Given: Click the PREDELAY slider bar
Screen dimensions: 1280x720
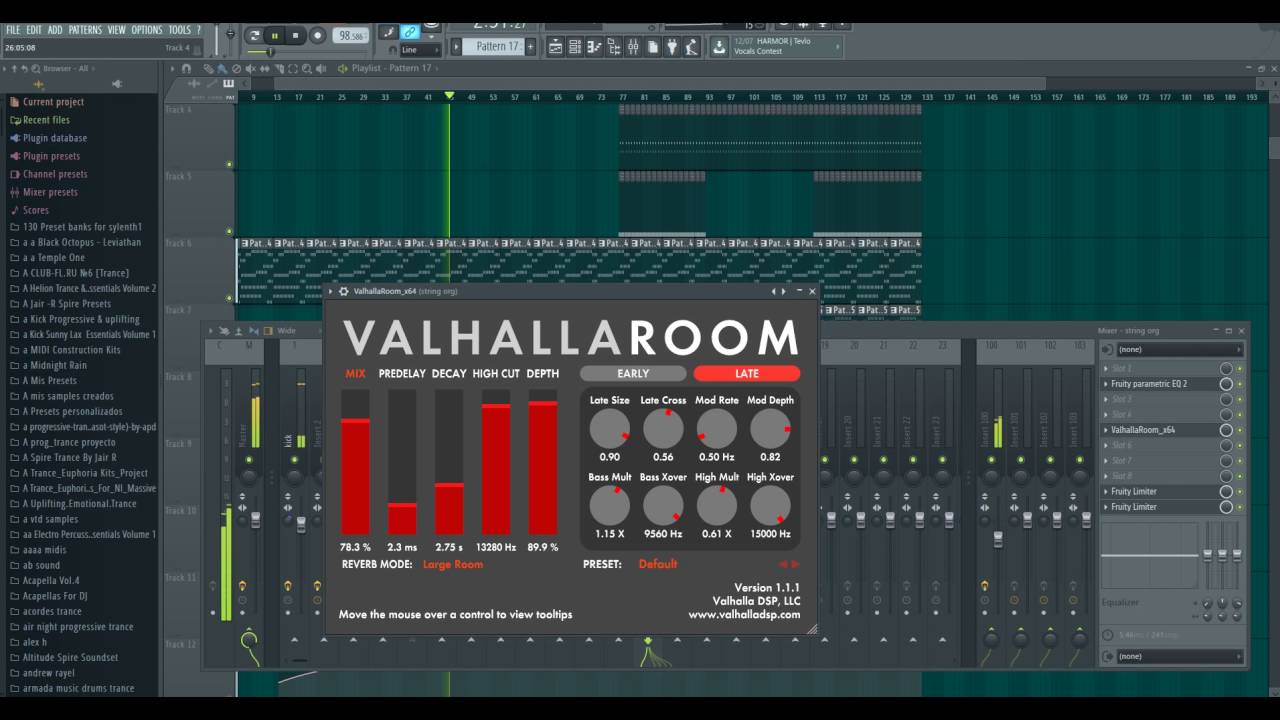Looking at the screenshot, I should coord(402,463).
